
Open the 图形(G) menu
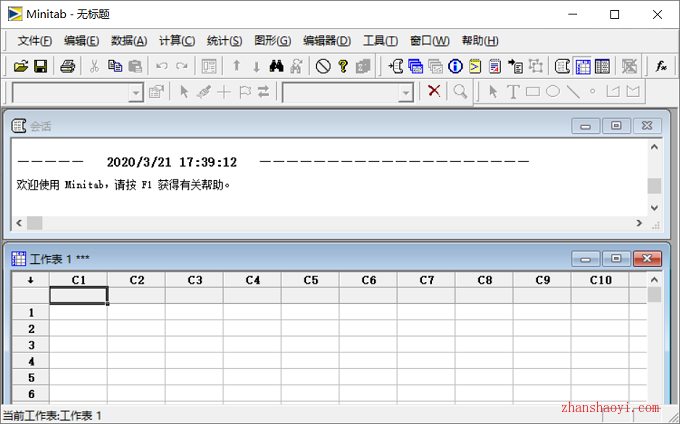(x=272, y=41)
